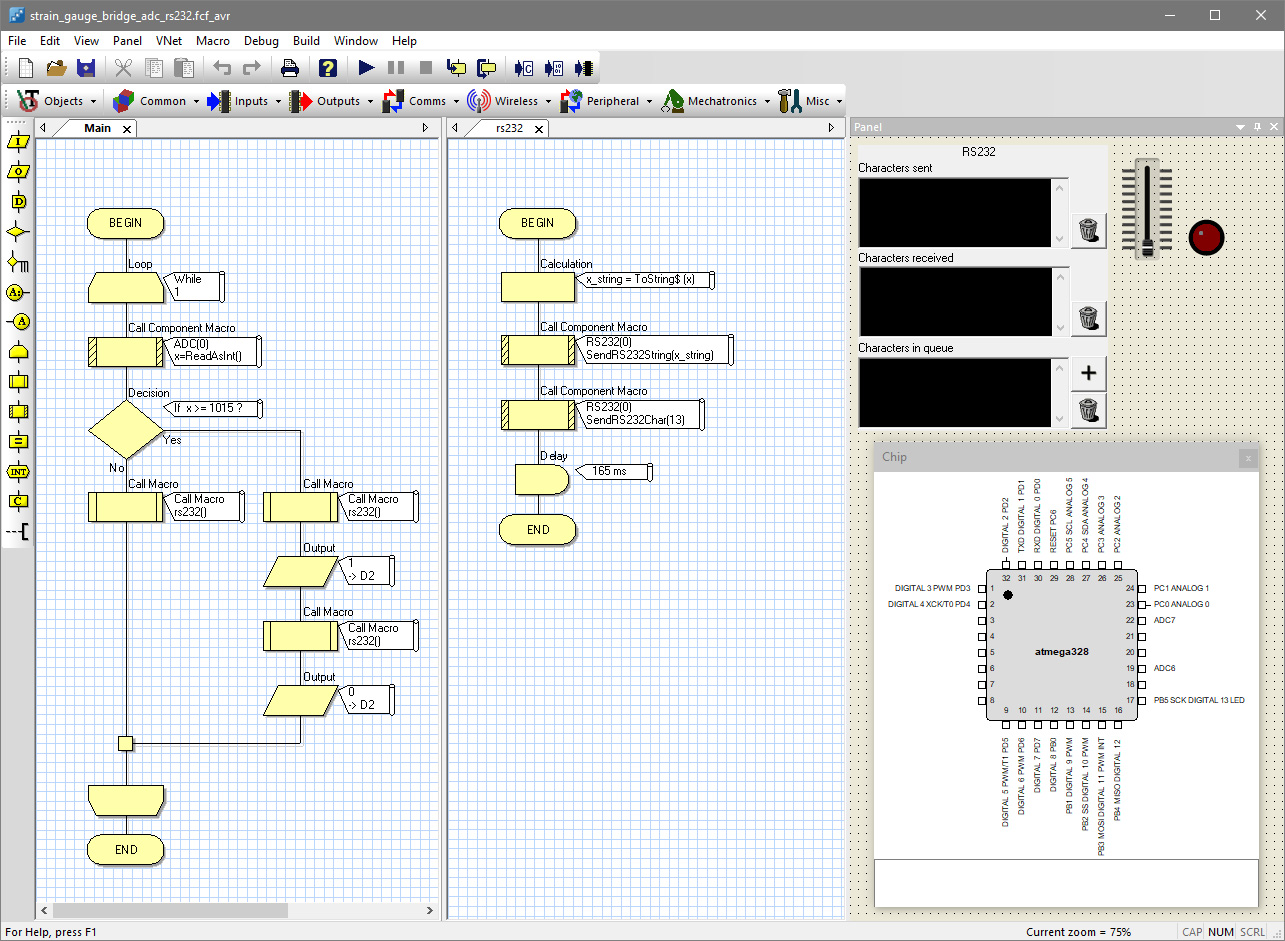Click the plus button beside Characters in queue
Image resolution: width=1285 pixels, height=941 pixels.
tap(1088, 374)
